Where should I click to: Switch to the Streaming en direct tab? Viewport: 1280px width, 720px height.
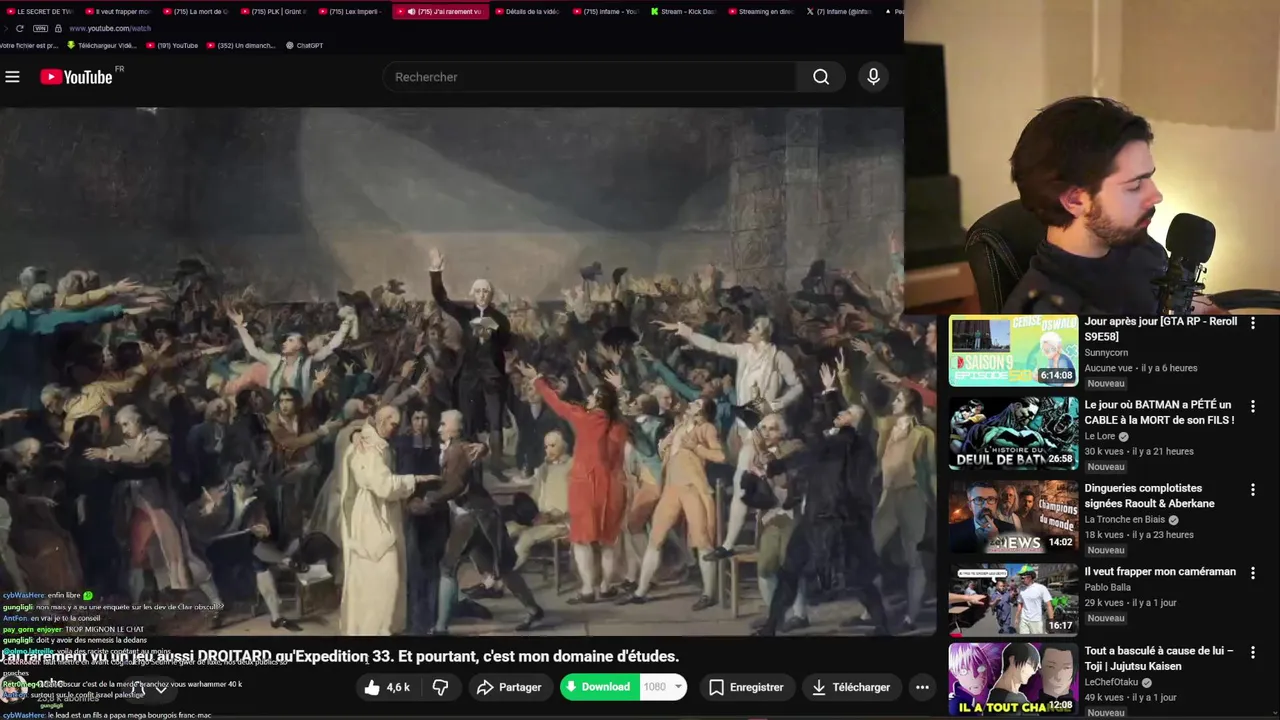tap(761, 12)
